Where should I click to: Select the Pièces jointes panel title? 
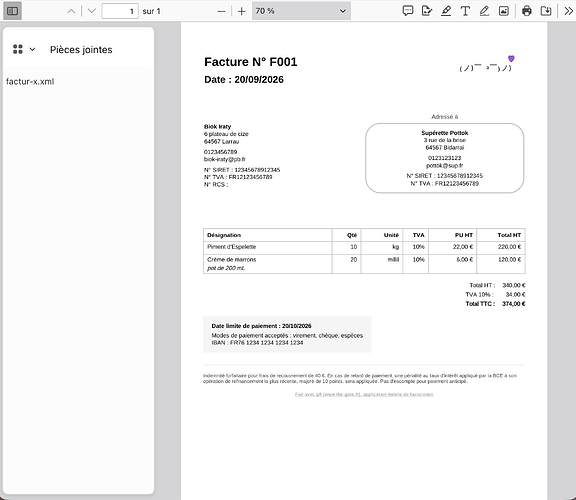pos(81,50)
